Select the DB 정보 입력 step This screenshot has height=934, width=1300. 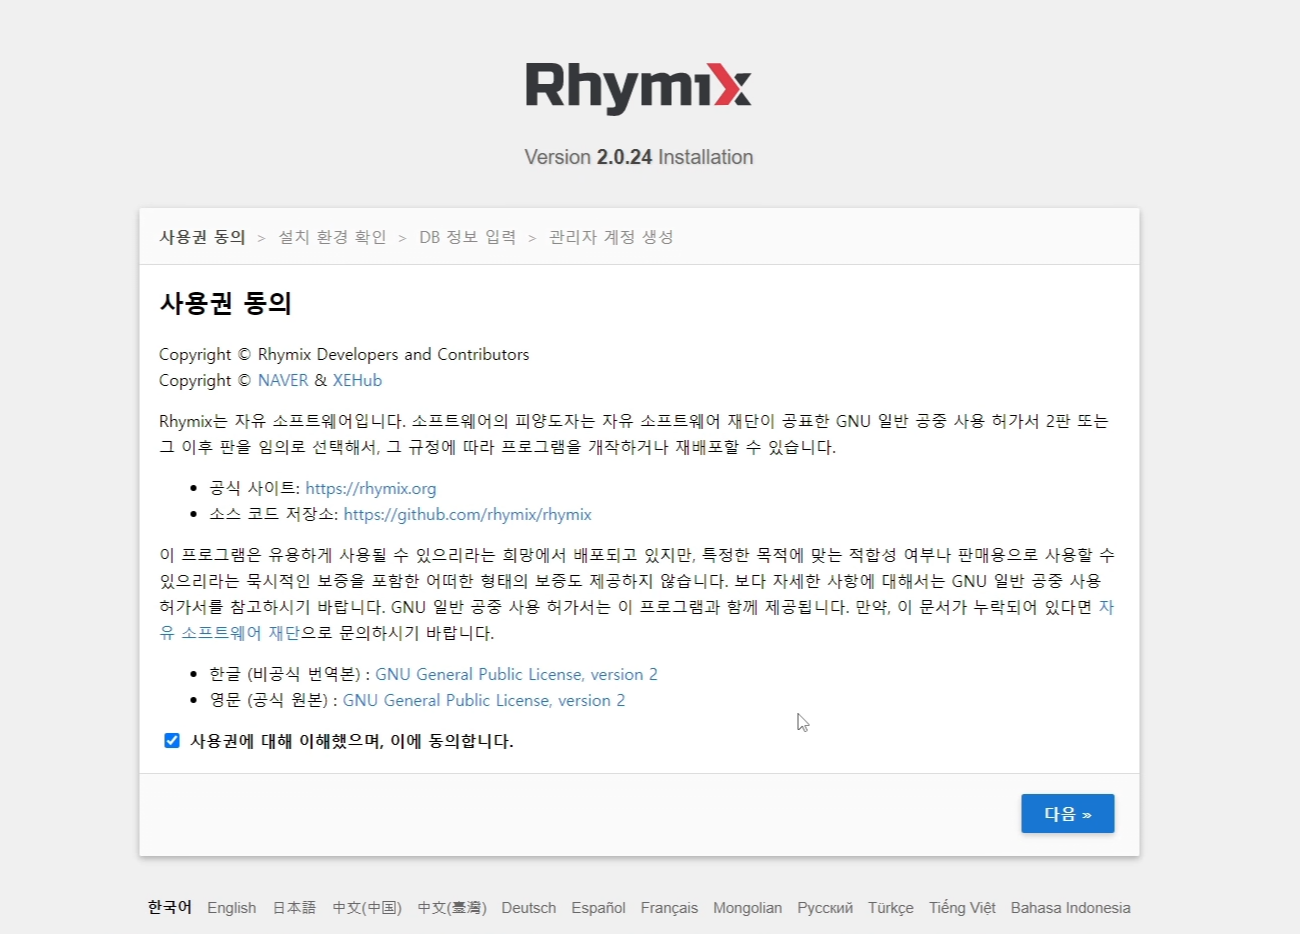(x=467, y=237)
